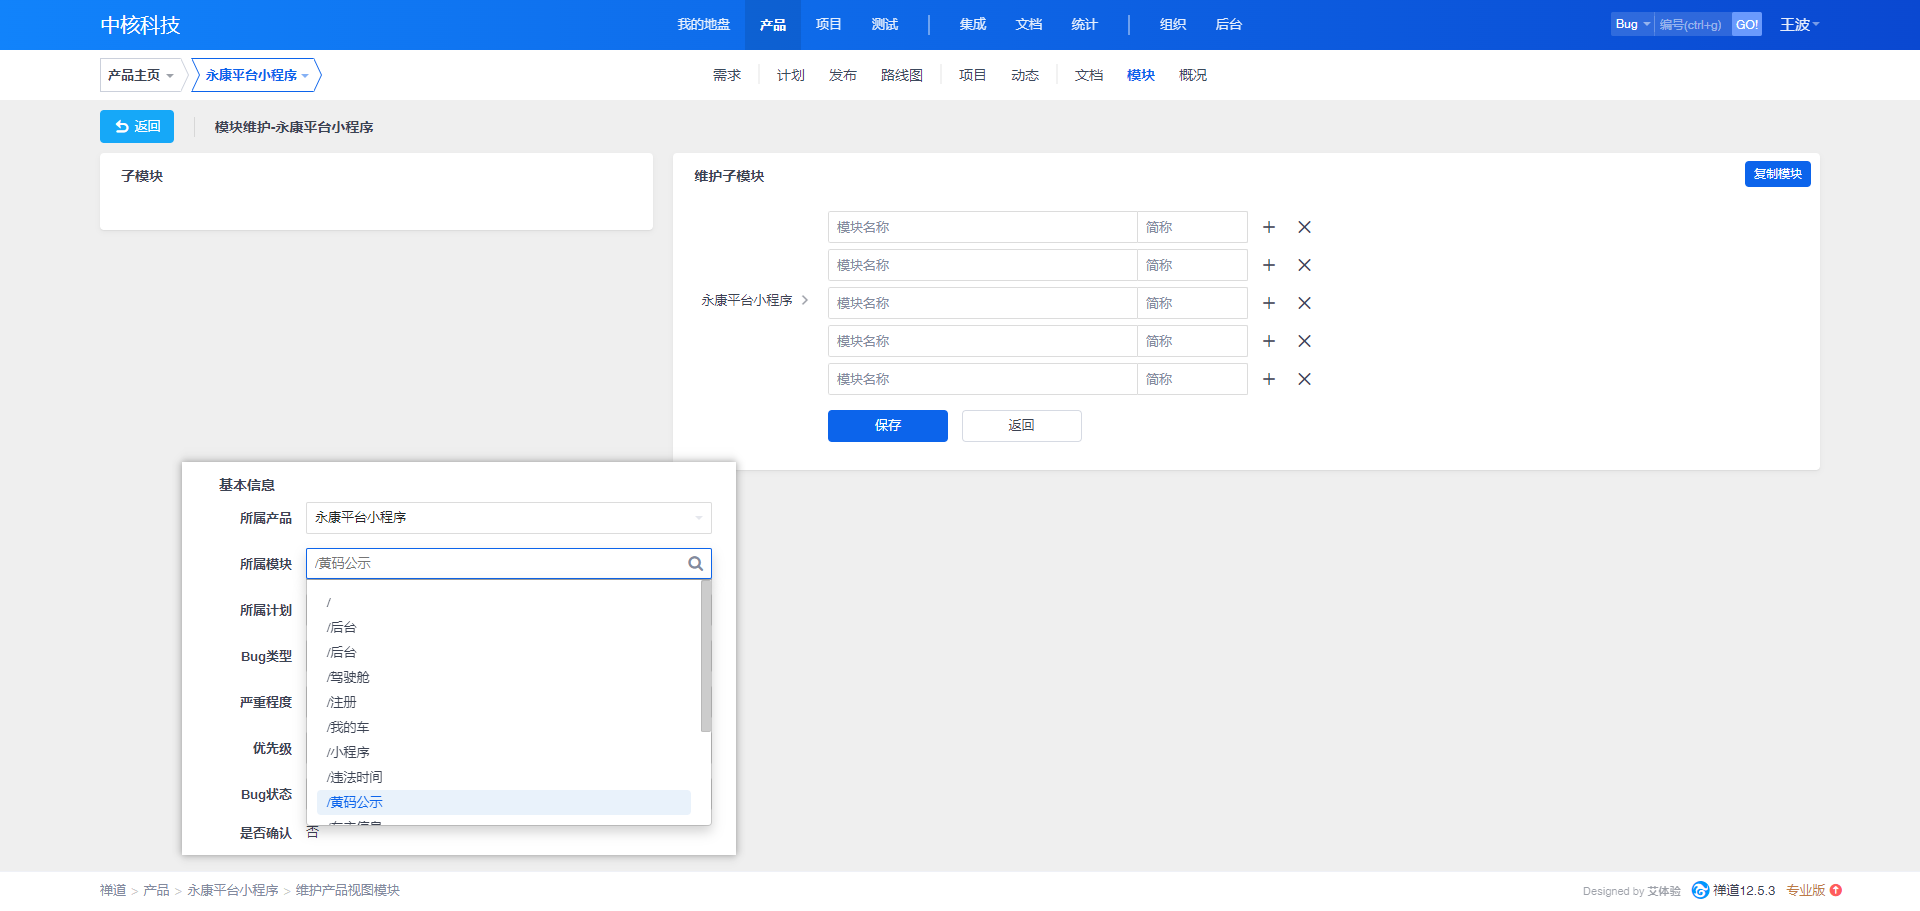Open the Bug search type dropdown
Viewport: 1920px width, 911px height.
pyautogui.click(x=1632, y=25)
